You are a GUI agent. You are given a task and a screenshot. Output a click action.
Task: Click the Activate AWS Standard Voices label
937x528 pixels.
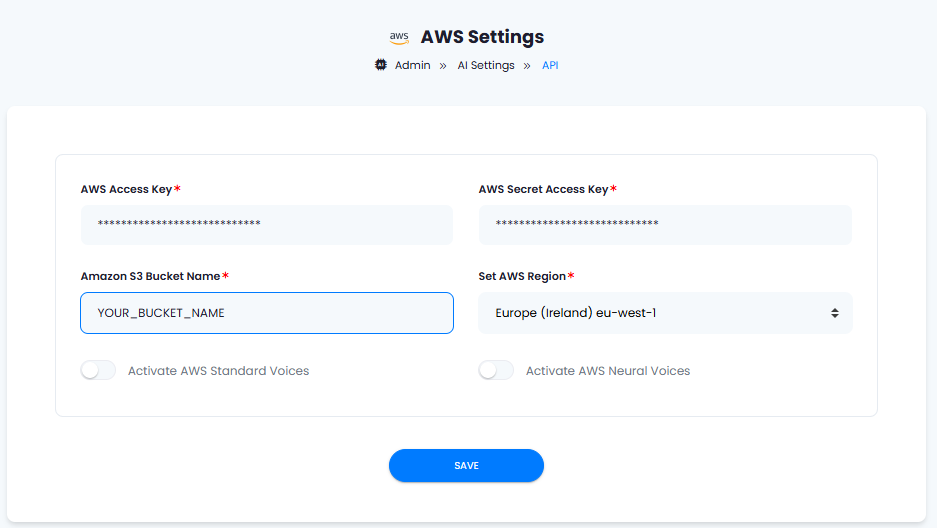coord(218,371)
